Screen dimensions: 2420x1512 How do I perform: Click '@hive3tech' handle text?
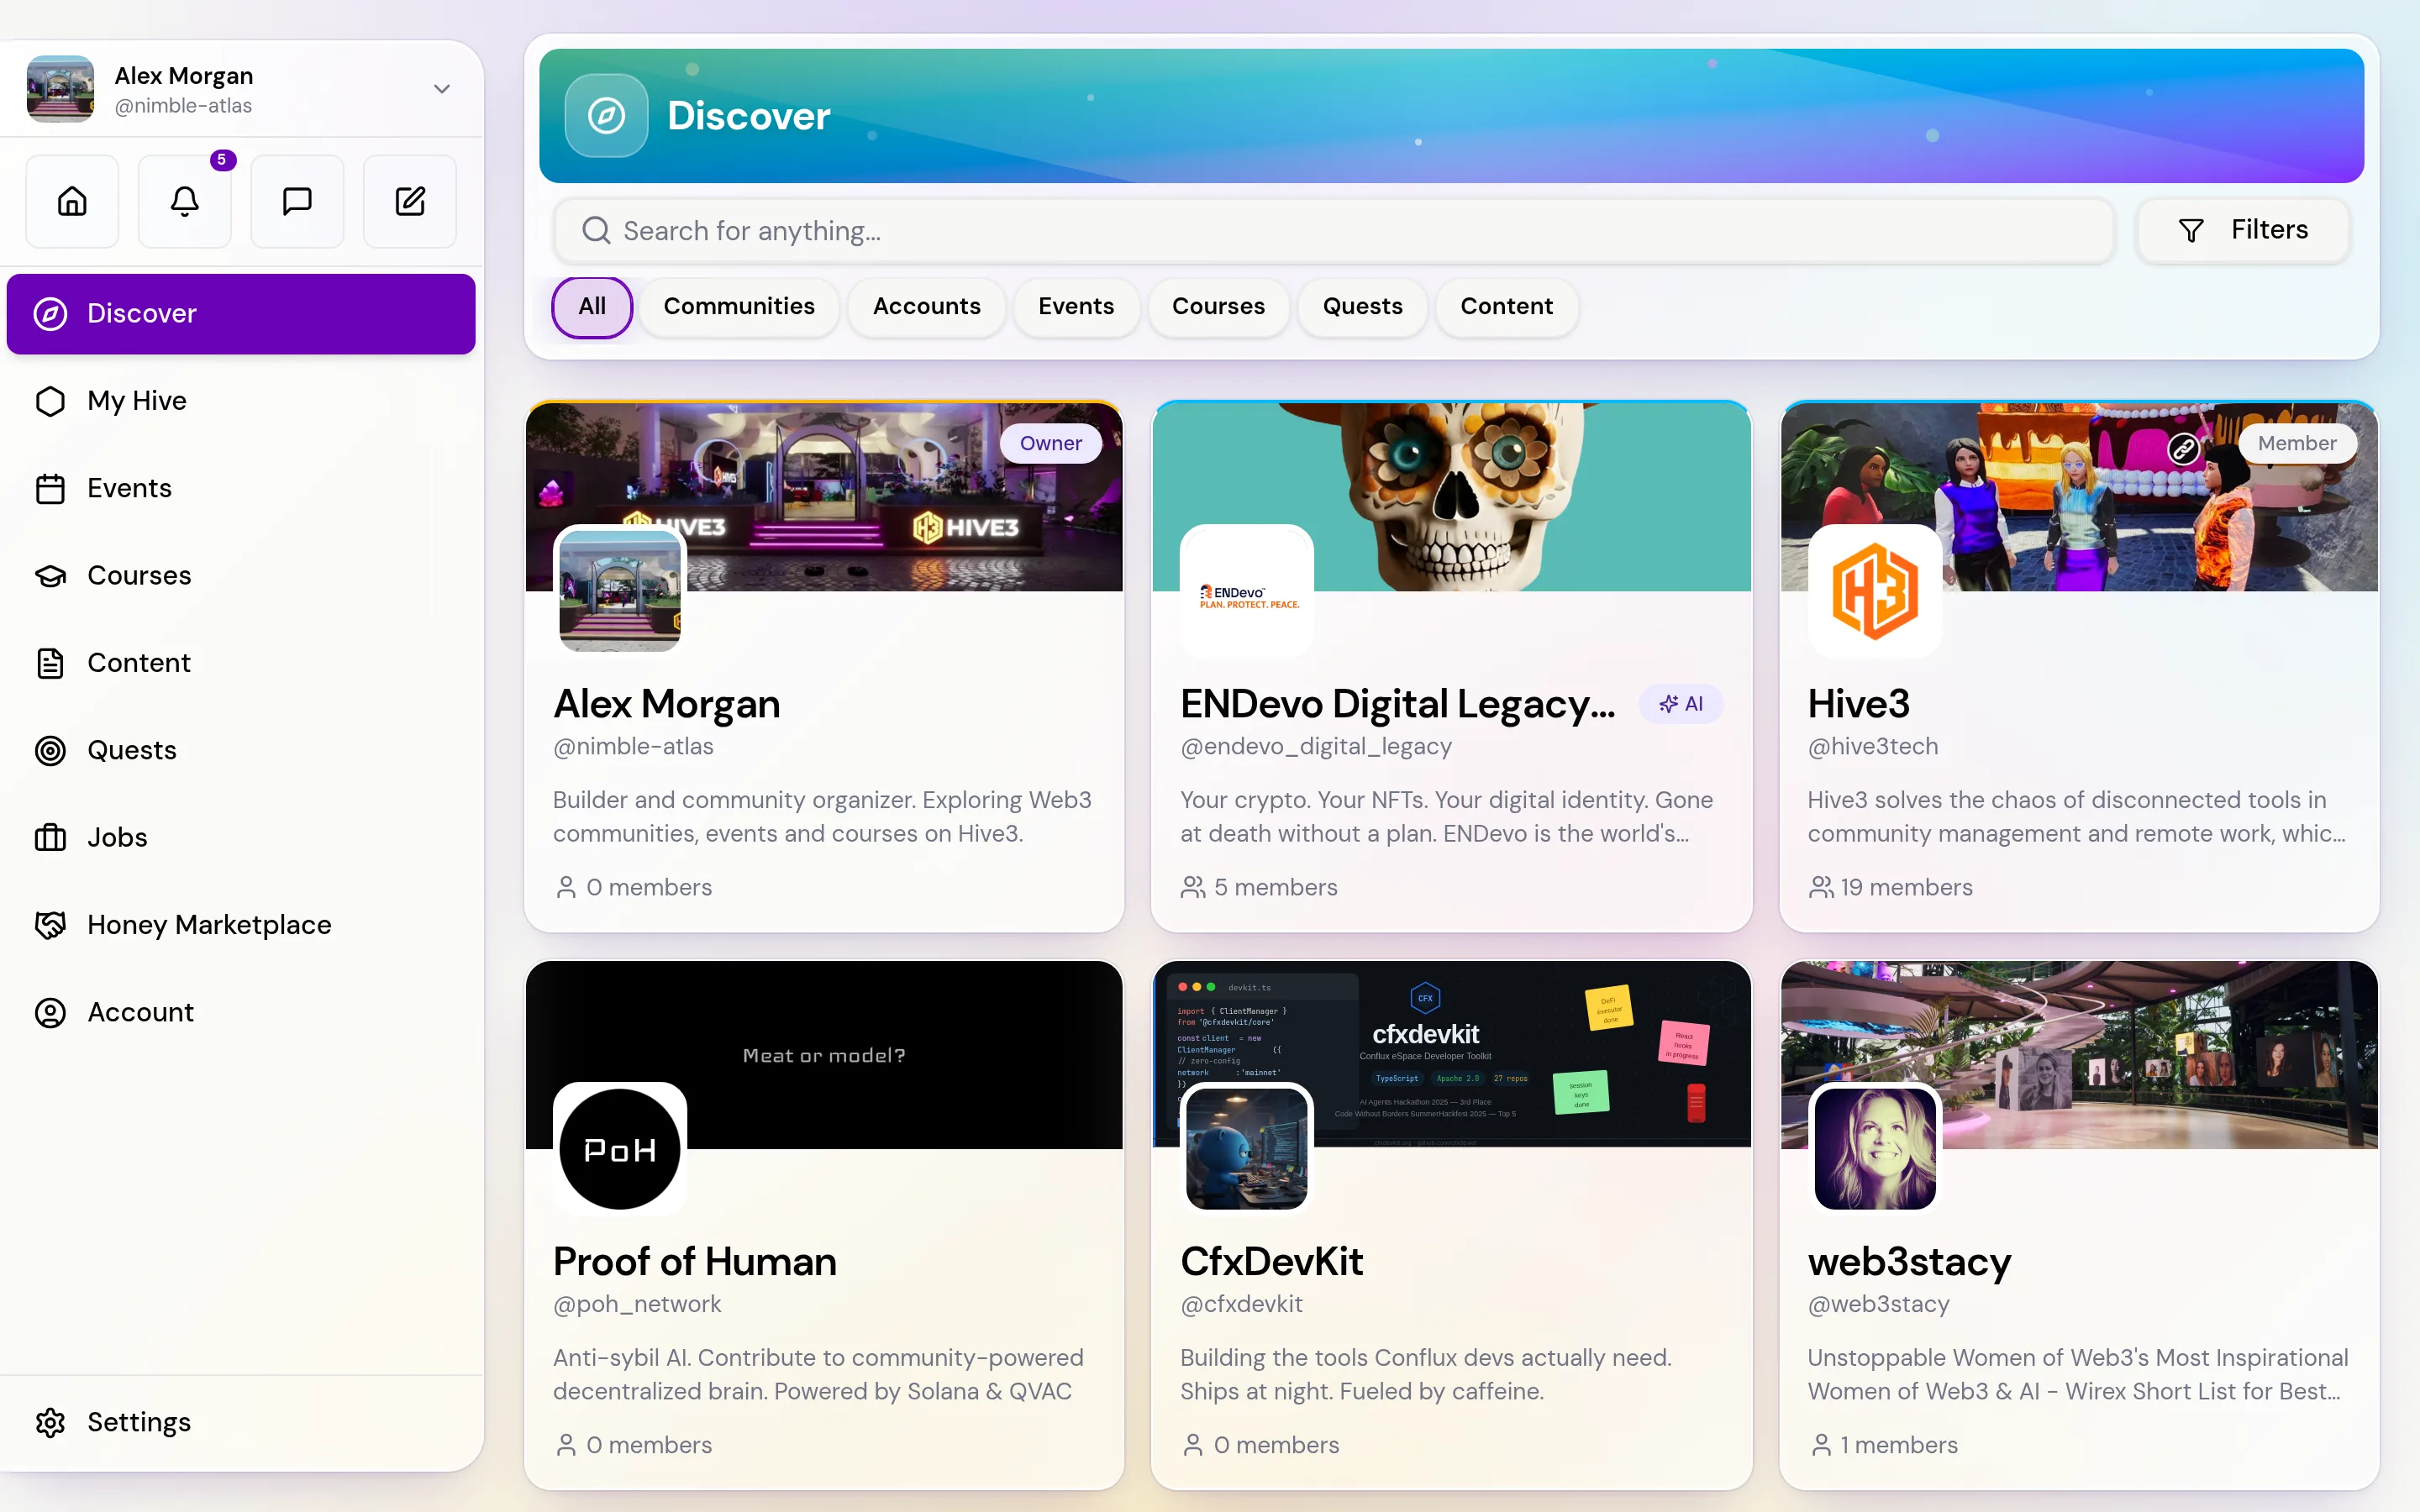(x=1873, y=746)
